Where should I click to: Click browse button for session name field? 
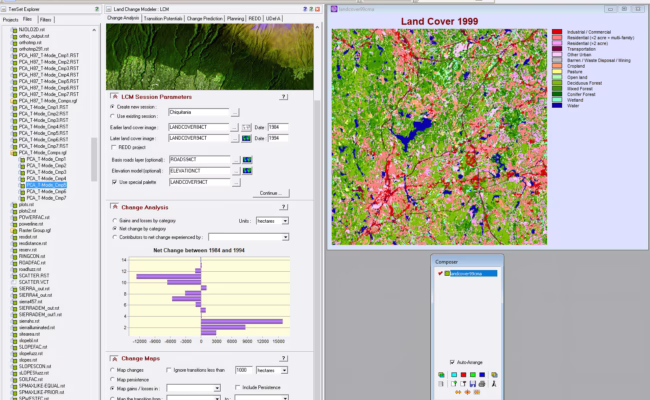(235, 112)
